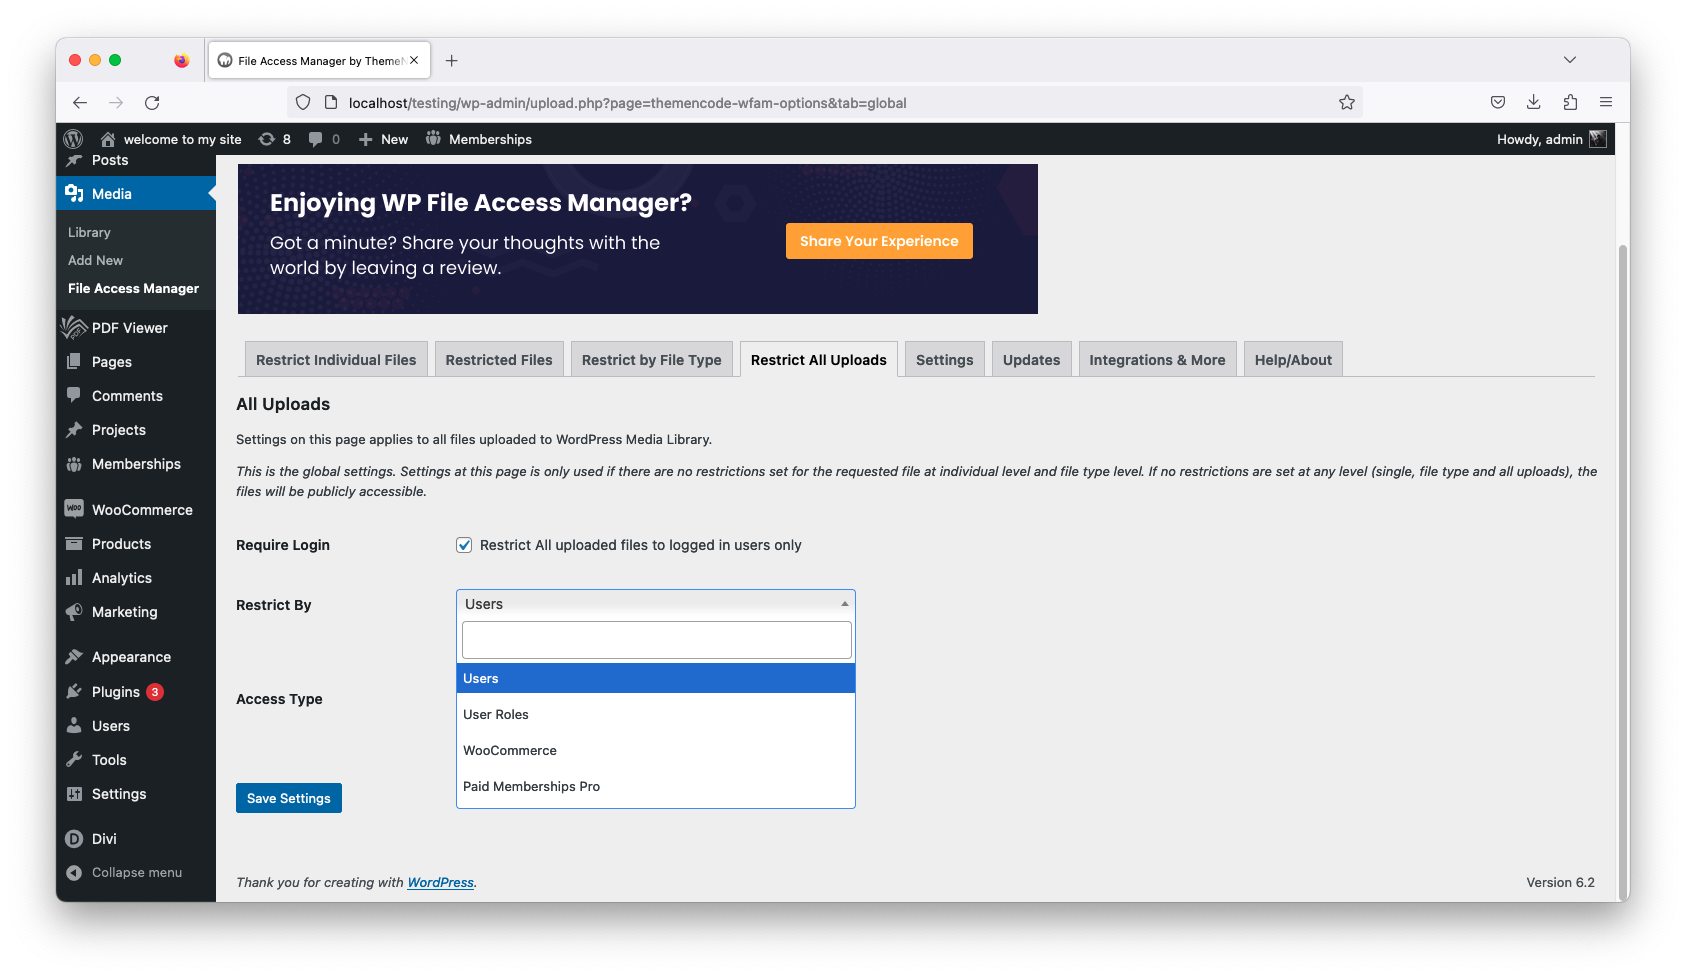Click the Save Settings button

289,798
